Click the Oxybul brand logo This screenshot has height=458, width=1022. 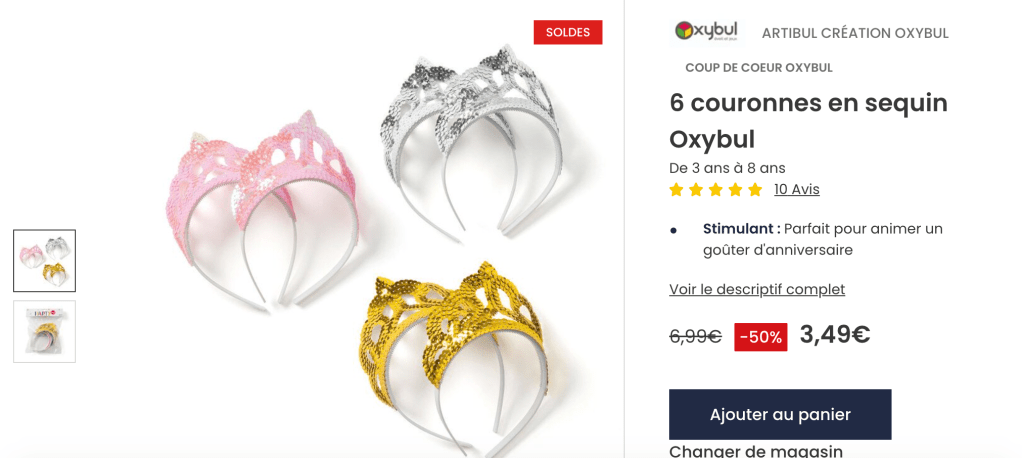point(707,31)
